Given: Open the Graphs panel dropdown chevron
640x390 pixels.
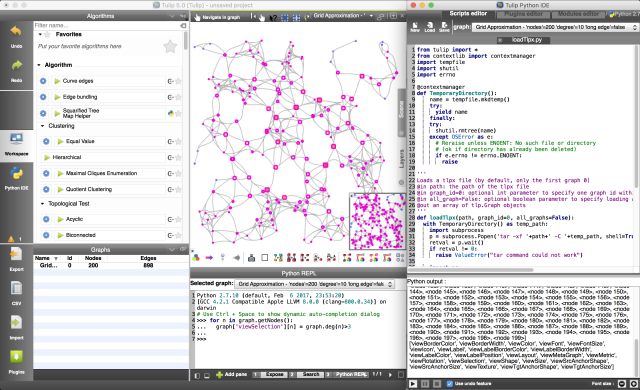Looking at the screenshot, I should click(x=172, y=249).
